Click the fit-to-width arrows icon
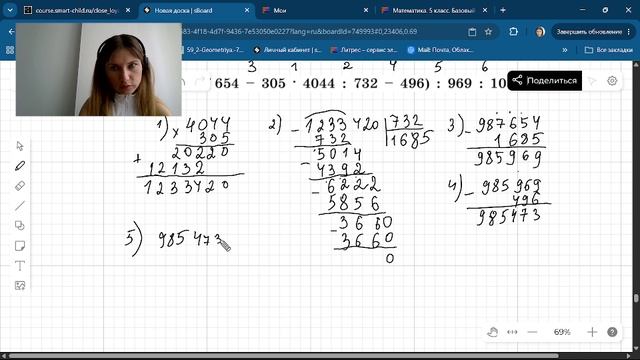Viewport: 640px width, 360px height. point(512,332)
